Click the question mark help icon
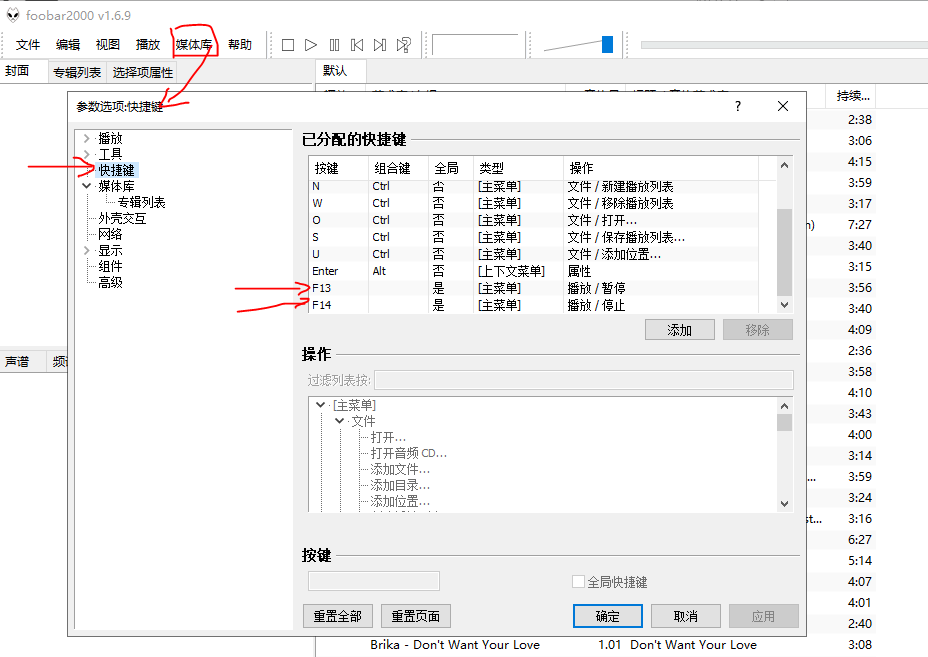928x657 pixels. pos(738,106)
